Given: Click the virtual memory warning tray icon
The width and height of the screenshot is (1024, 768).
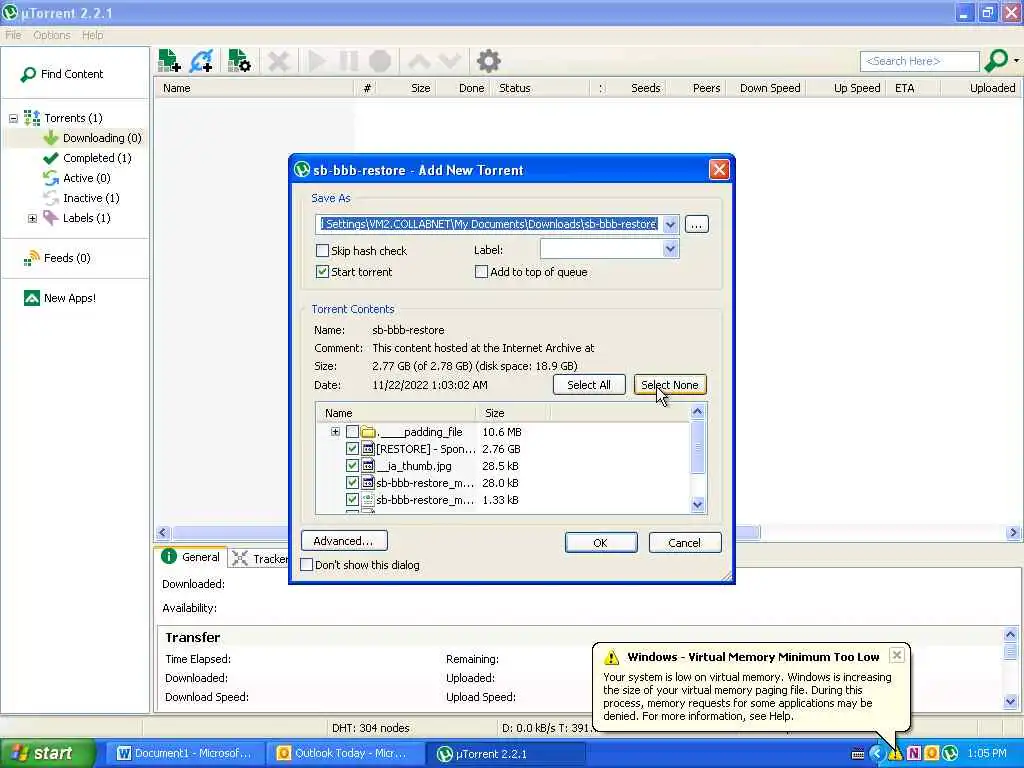Looking at the screenshot, I should (895, 754).
